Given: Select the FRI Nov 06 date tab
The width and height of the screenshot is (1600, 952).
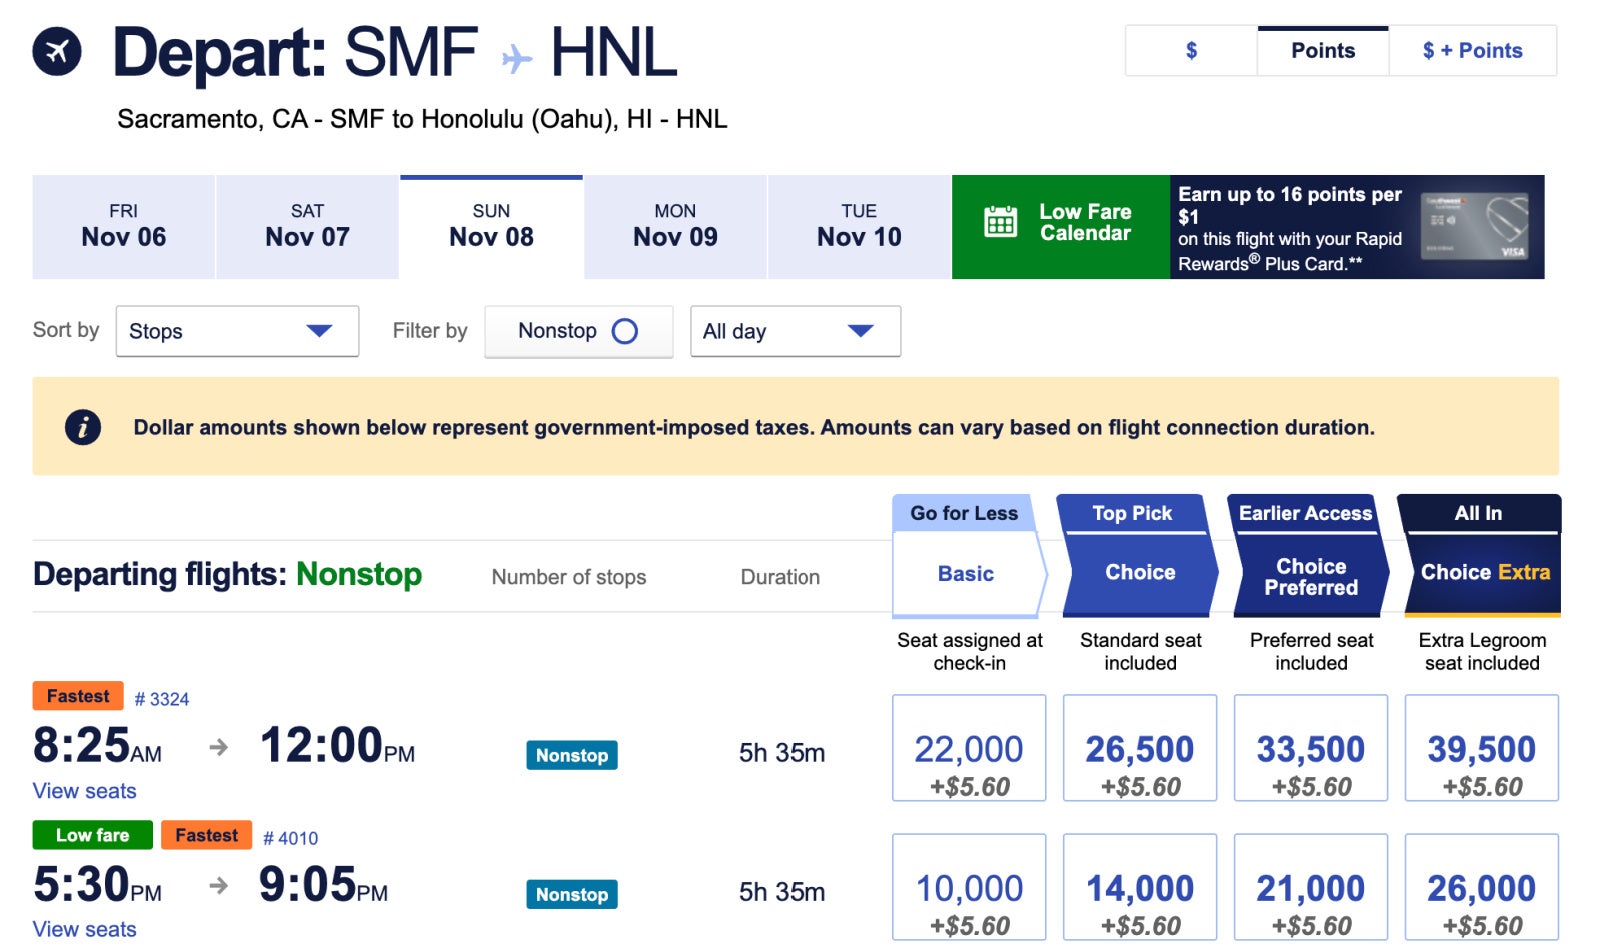Looking at the screenshot, I should pos(124,227).
